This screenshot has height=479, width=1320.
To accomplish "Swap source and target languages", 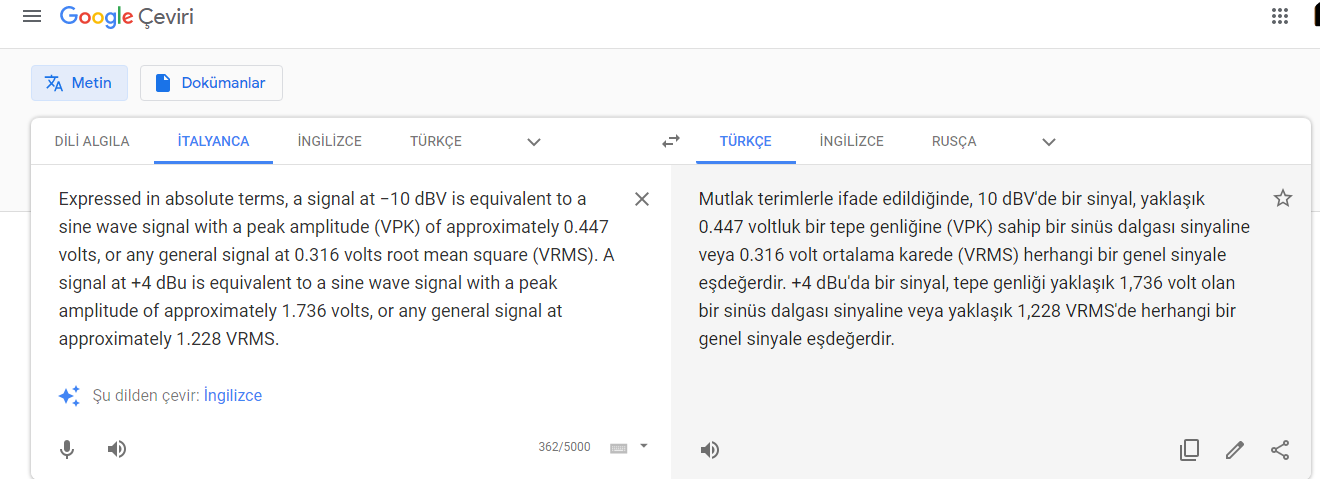I will (x=671, y=142).
